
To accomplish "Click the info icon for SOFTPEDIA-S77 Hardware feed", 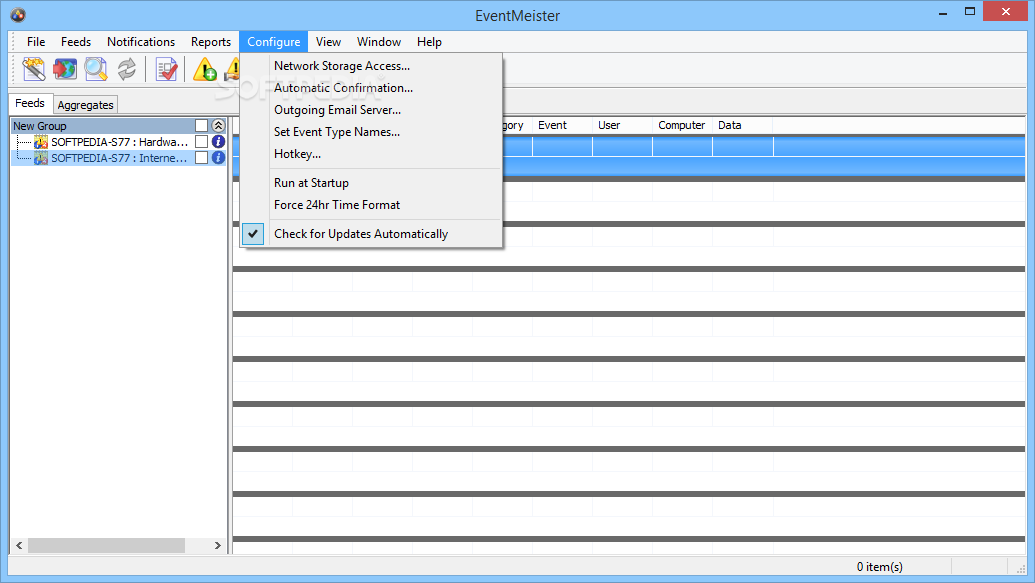I will (x=218, y=142).
